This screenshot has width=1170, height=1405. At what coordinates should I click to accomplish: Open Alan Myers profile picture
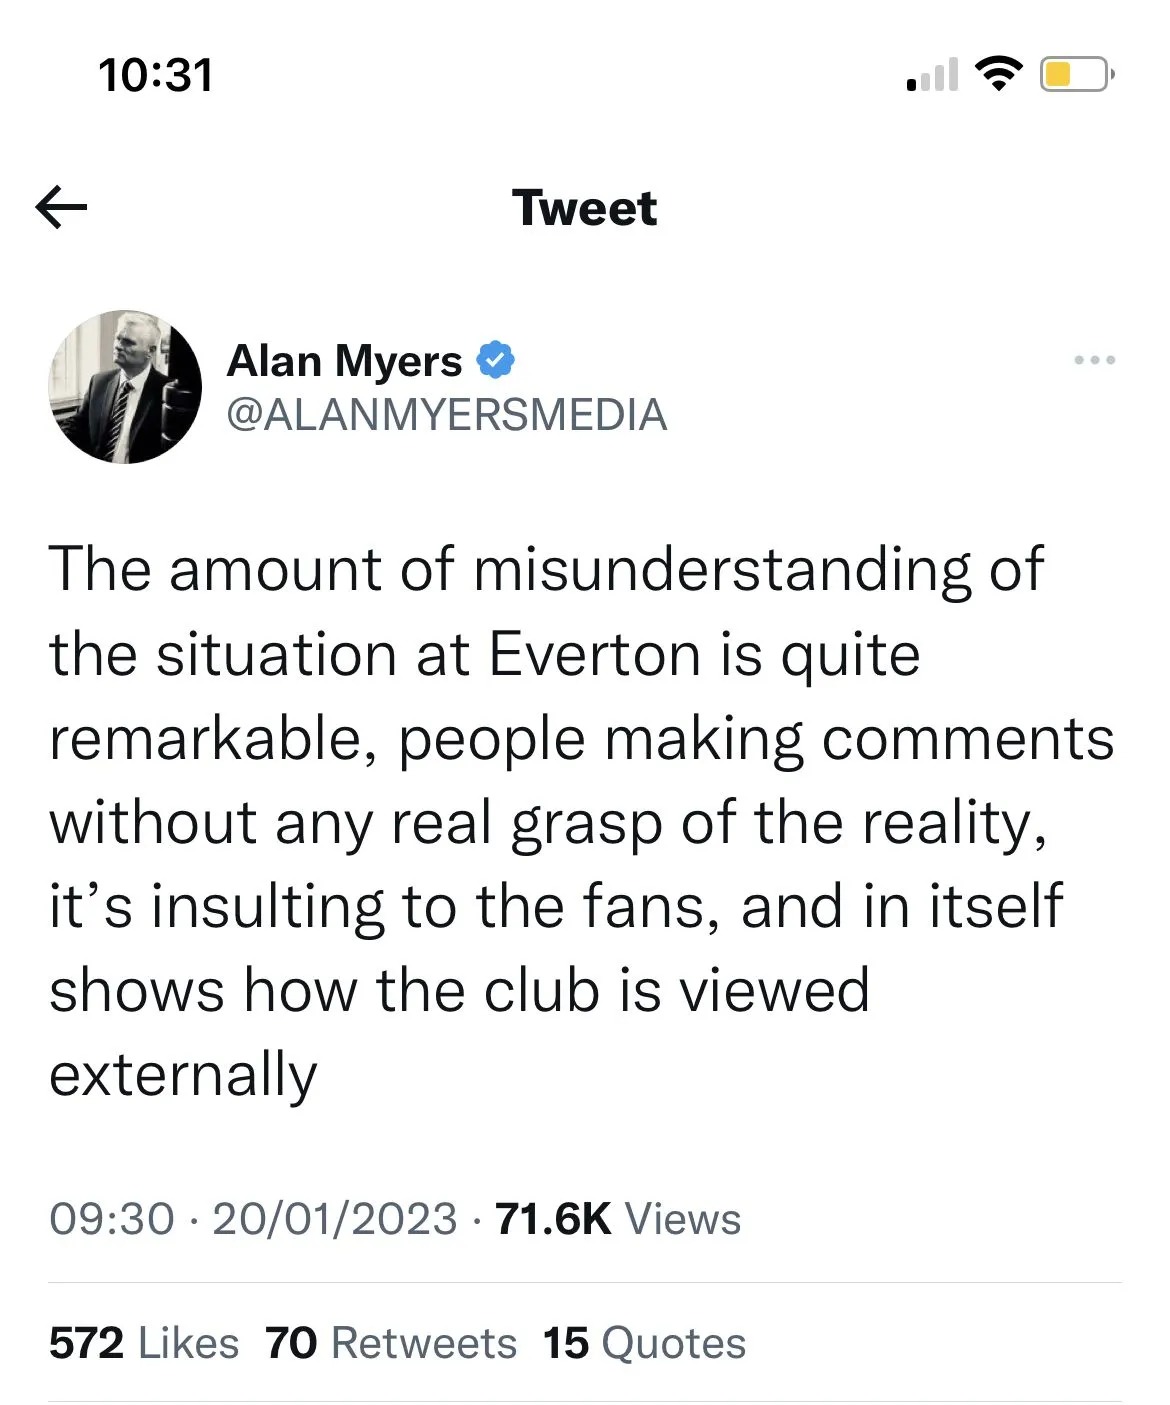point(125,387)
